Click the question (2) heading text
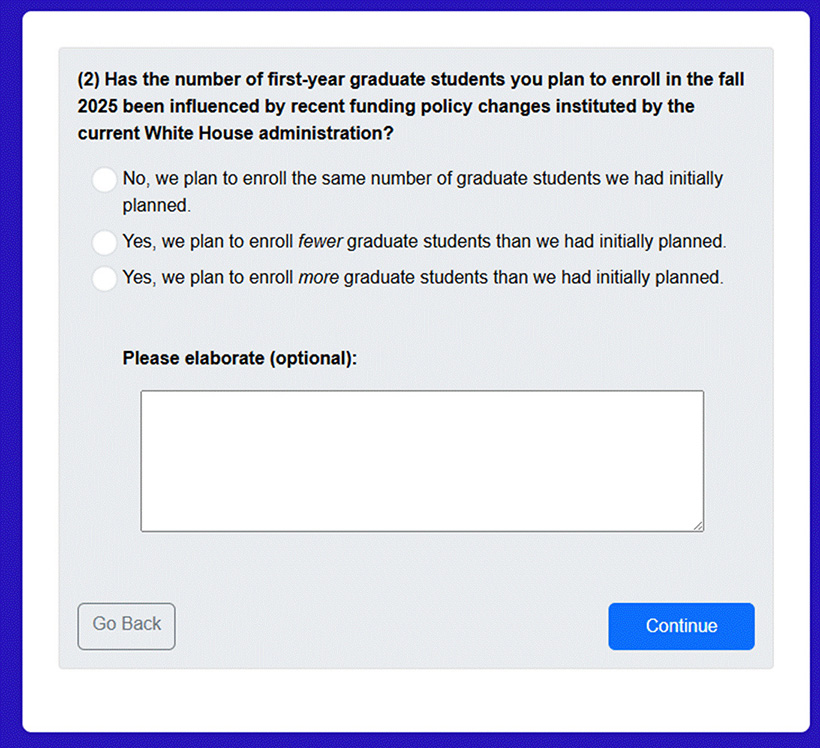This screenshot has height=748, width=820. [x=410, y=106]
